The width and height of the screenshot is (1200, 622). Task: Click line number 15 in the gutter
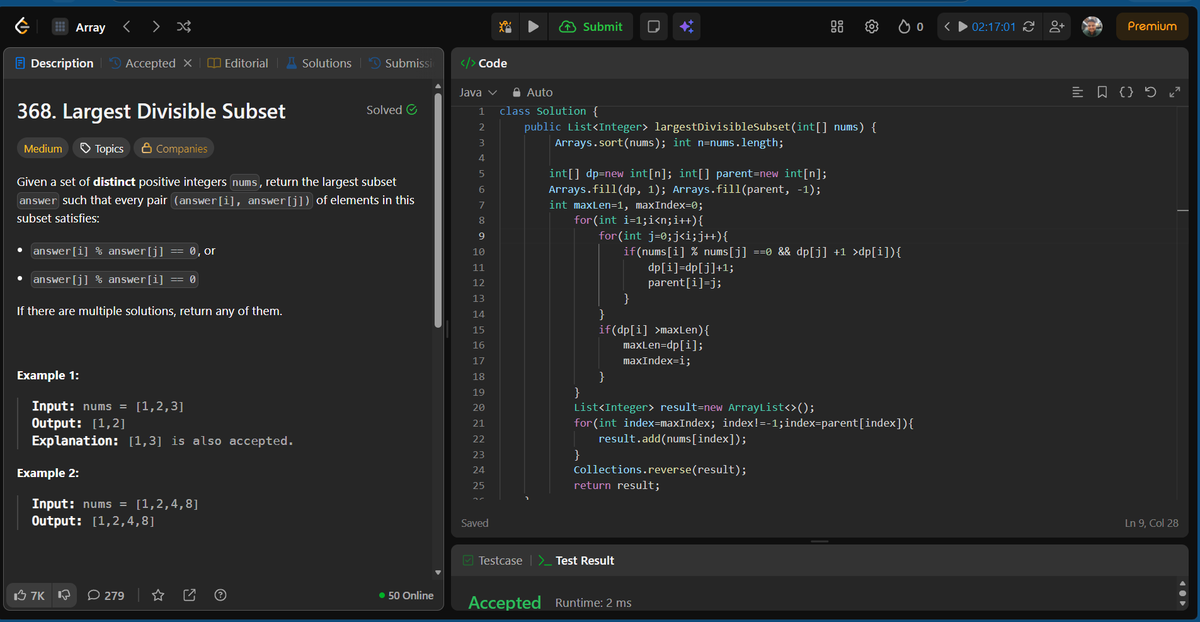[x=478, y=329]
